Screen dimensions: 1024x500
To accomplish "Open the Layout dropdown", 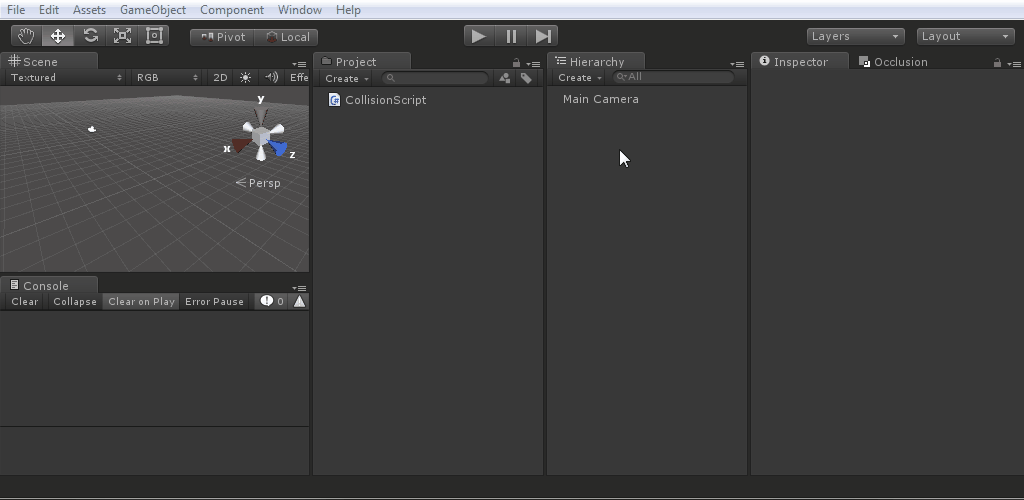I will [965, 37].
